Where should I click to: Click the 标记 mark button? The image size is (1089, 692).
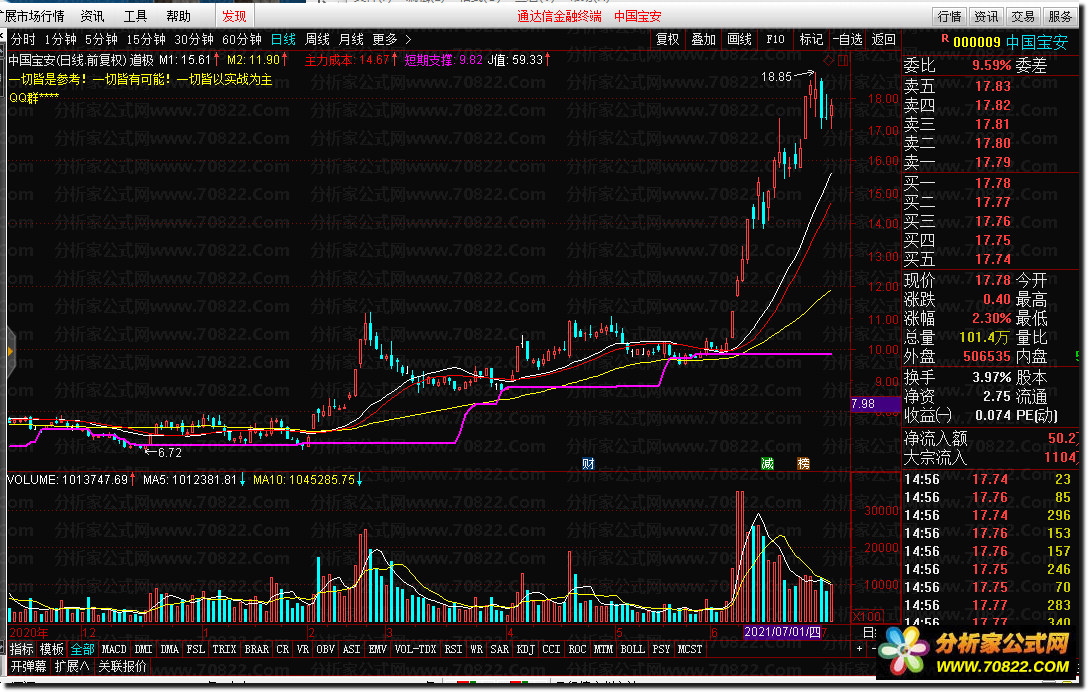click(x=811, y=40)
